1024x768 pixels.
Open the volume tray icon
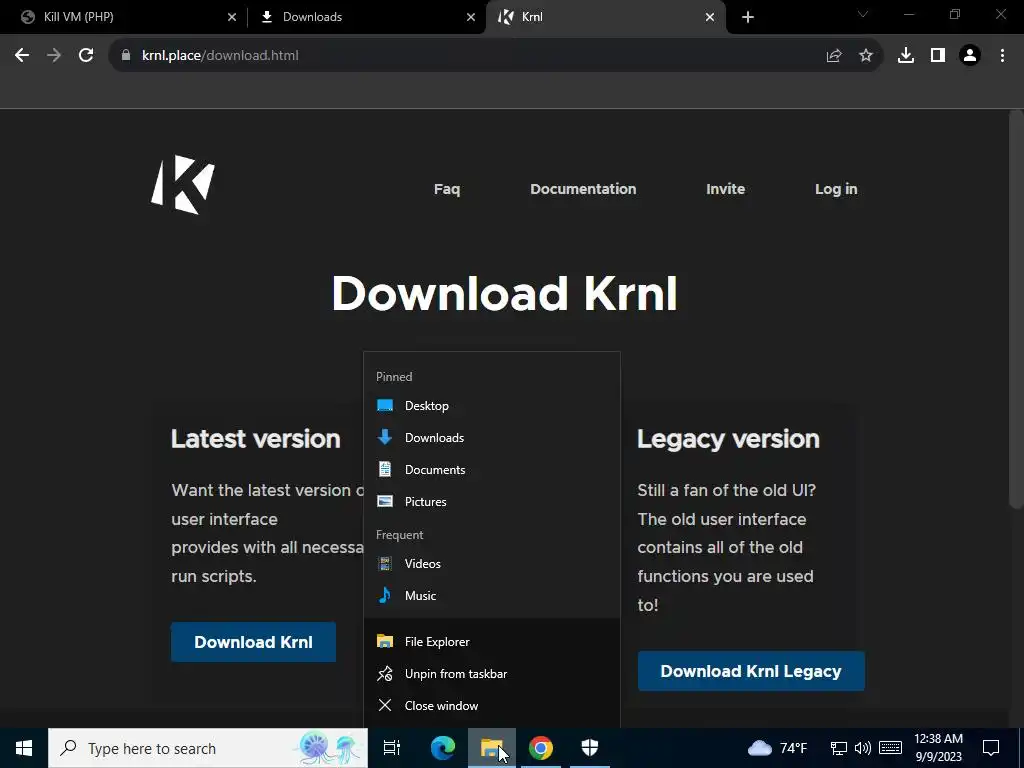click(863, 748)
